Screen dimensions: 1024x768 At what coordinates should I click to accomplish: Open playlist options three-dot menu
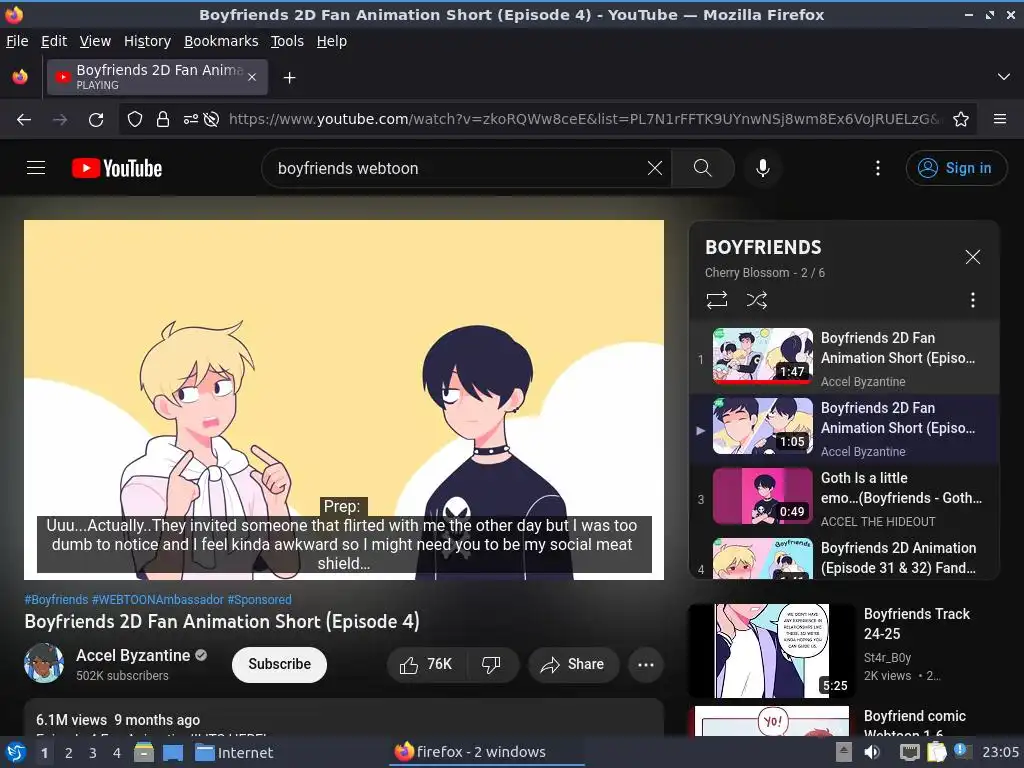[x=973, y=300]
